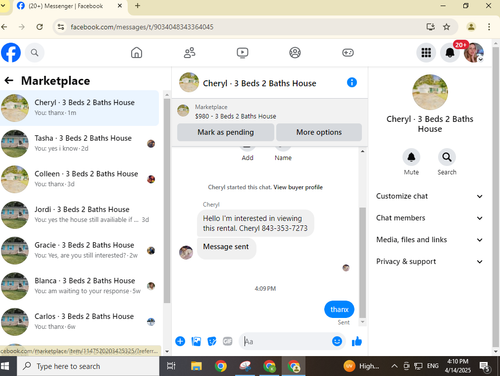Open Facebook home via logo
This screenshot has width=500, height=376.
point(11,53)
